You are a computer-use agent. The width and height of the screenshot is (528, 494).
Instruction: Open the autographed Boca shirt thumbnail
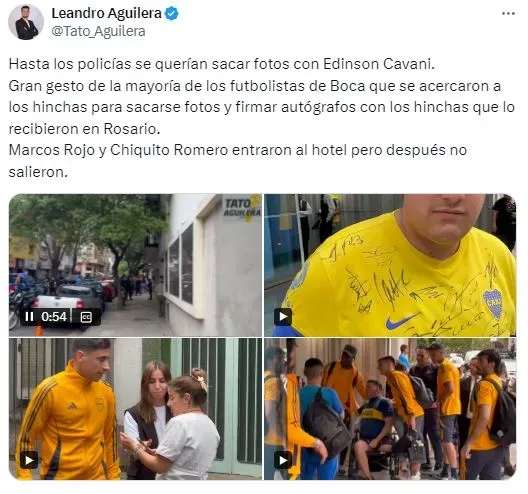pyautogui.click(x=390, y=265)
